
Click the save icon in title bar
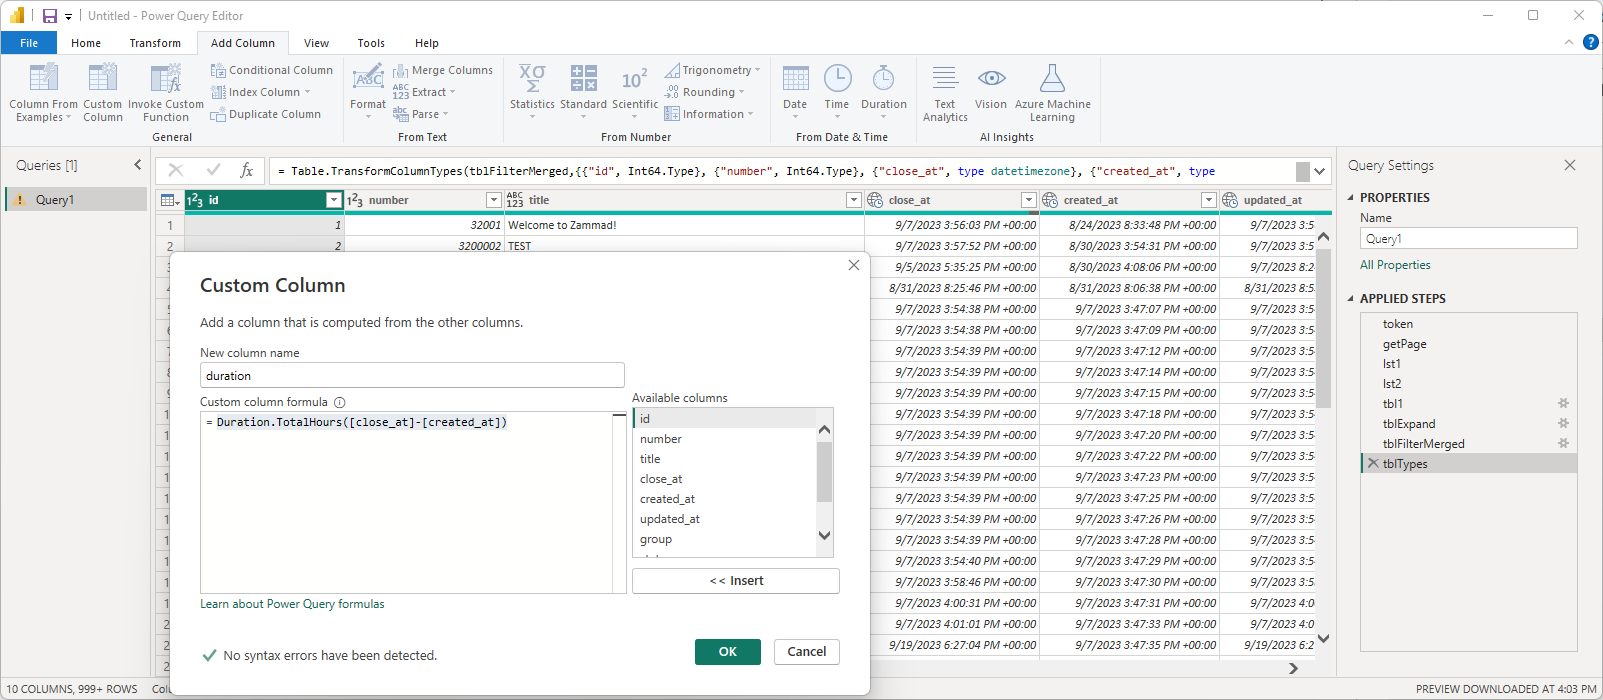click(x=49, y=16)
